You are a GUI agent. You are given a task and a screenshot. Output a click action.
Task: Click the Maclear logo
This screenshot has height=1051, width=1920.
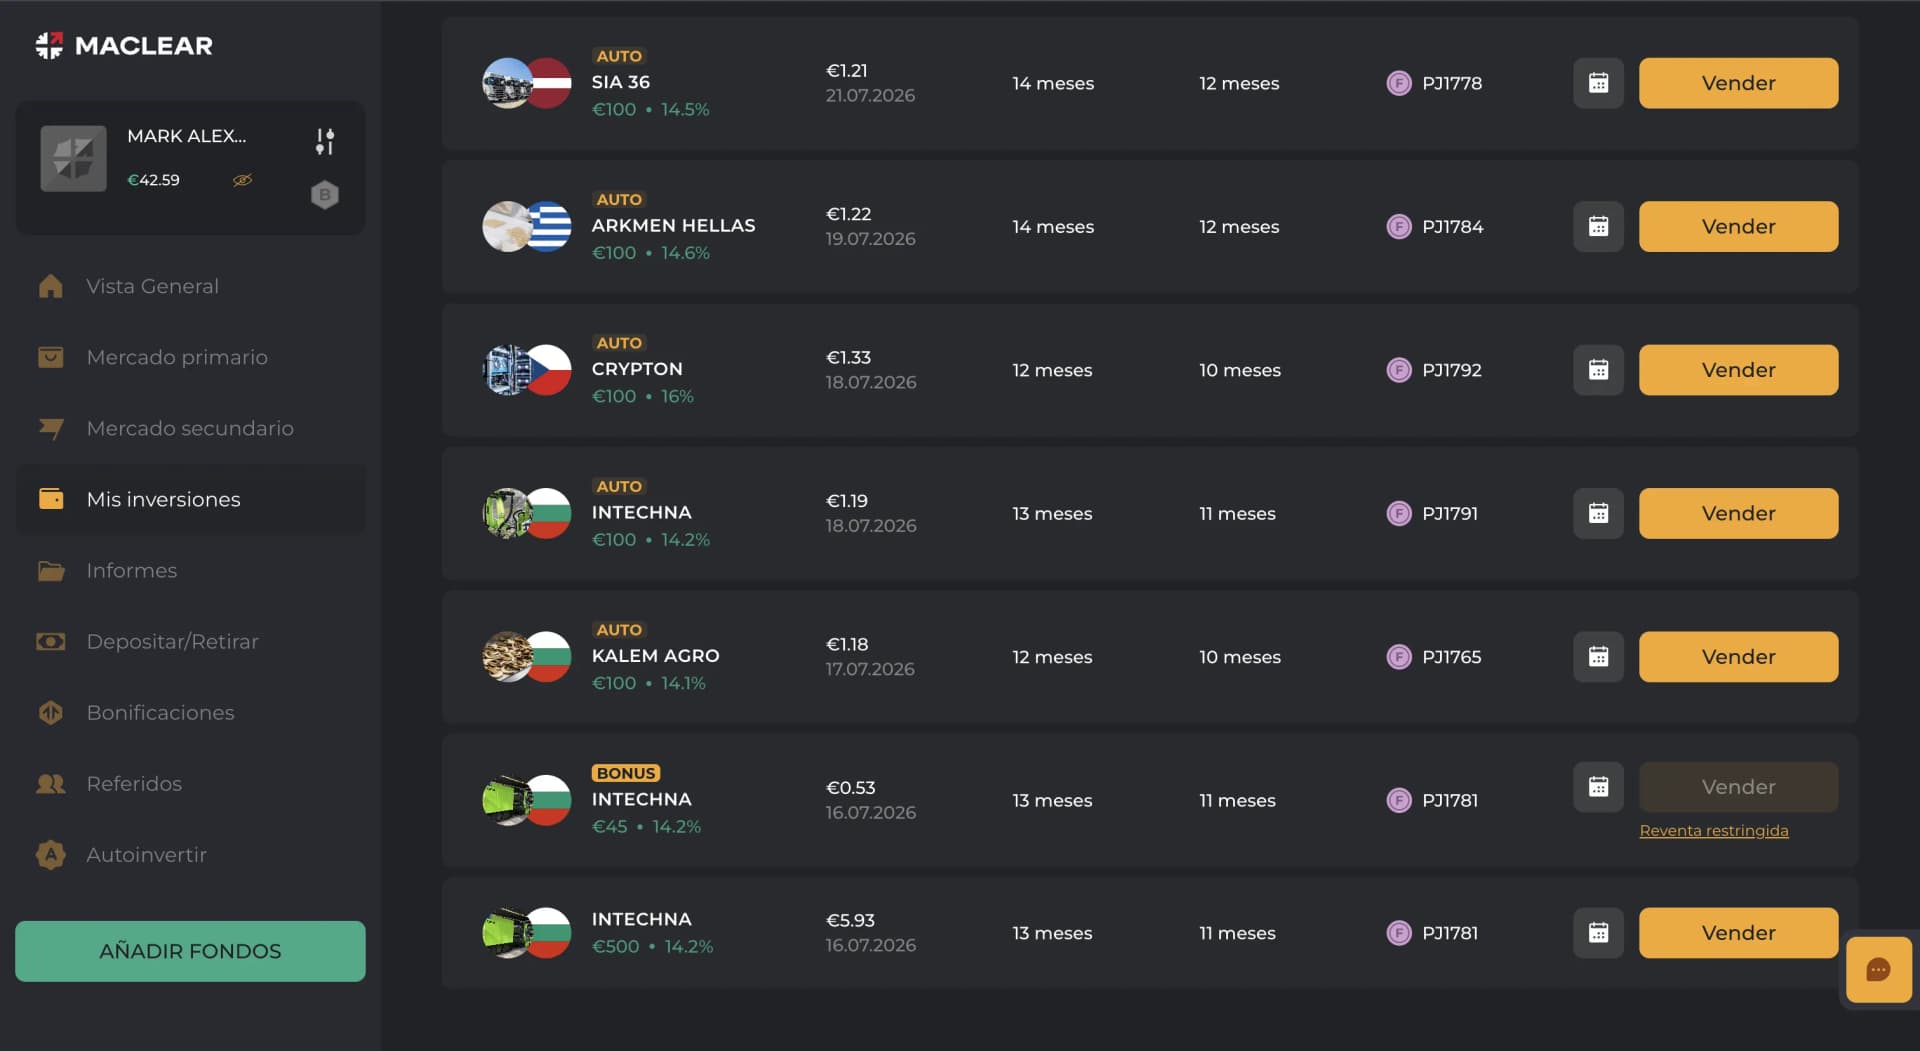tap(124, 46)
